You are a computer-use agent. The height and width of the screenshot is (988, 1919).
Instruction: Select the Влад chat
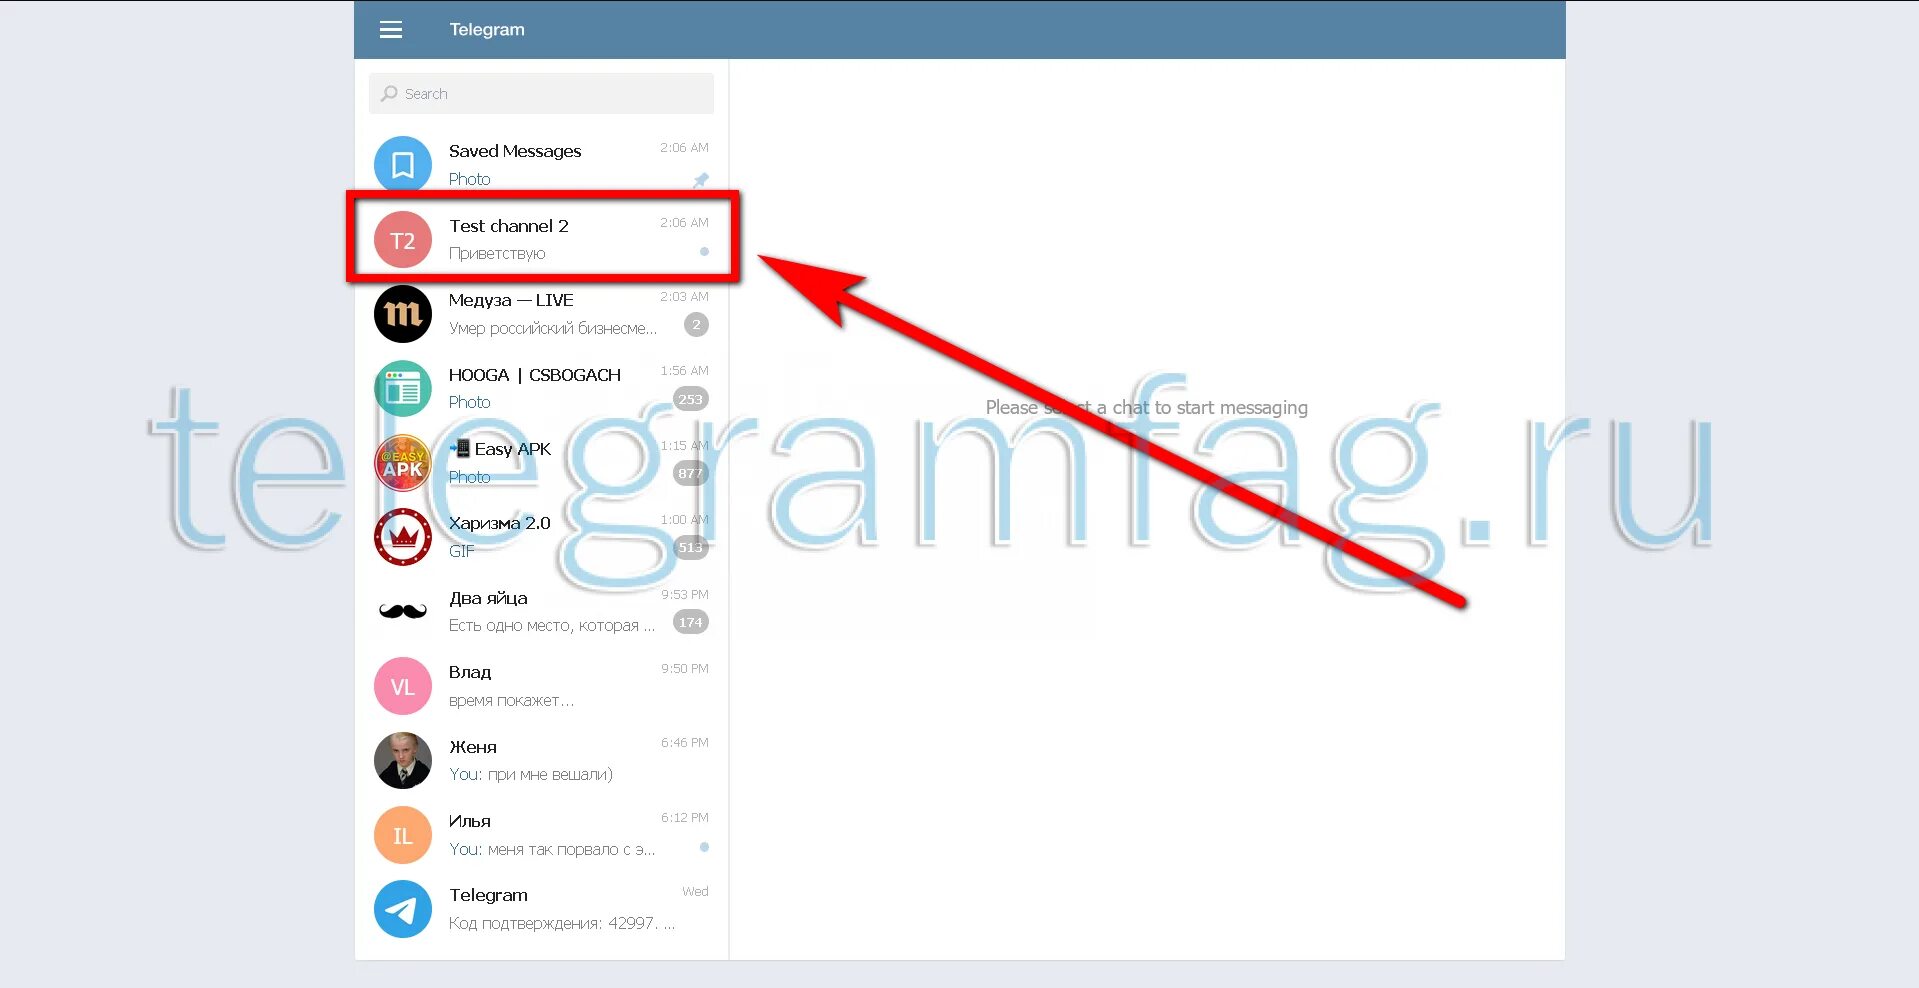[x=541, y=685]
